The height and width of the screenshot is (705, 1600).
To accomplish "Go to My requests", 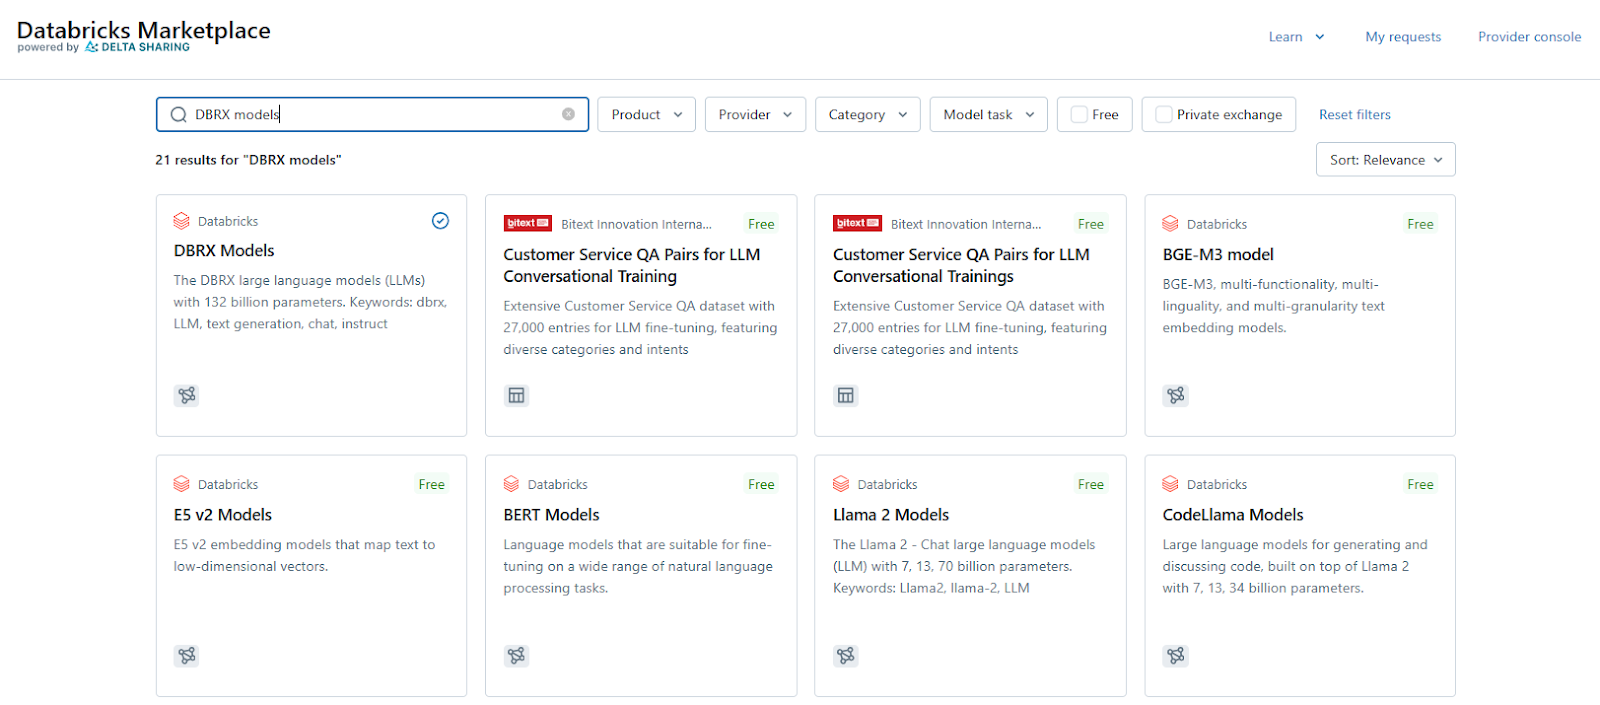I will click(x=1403, y=37).
